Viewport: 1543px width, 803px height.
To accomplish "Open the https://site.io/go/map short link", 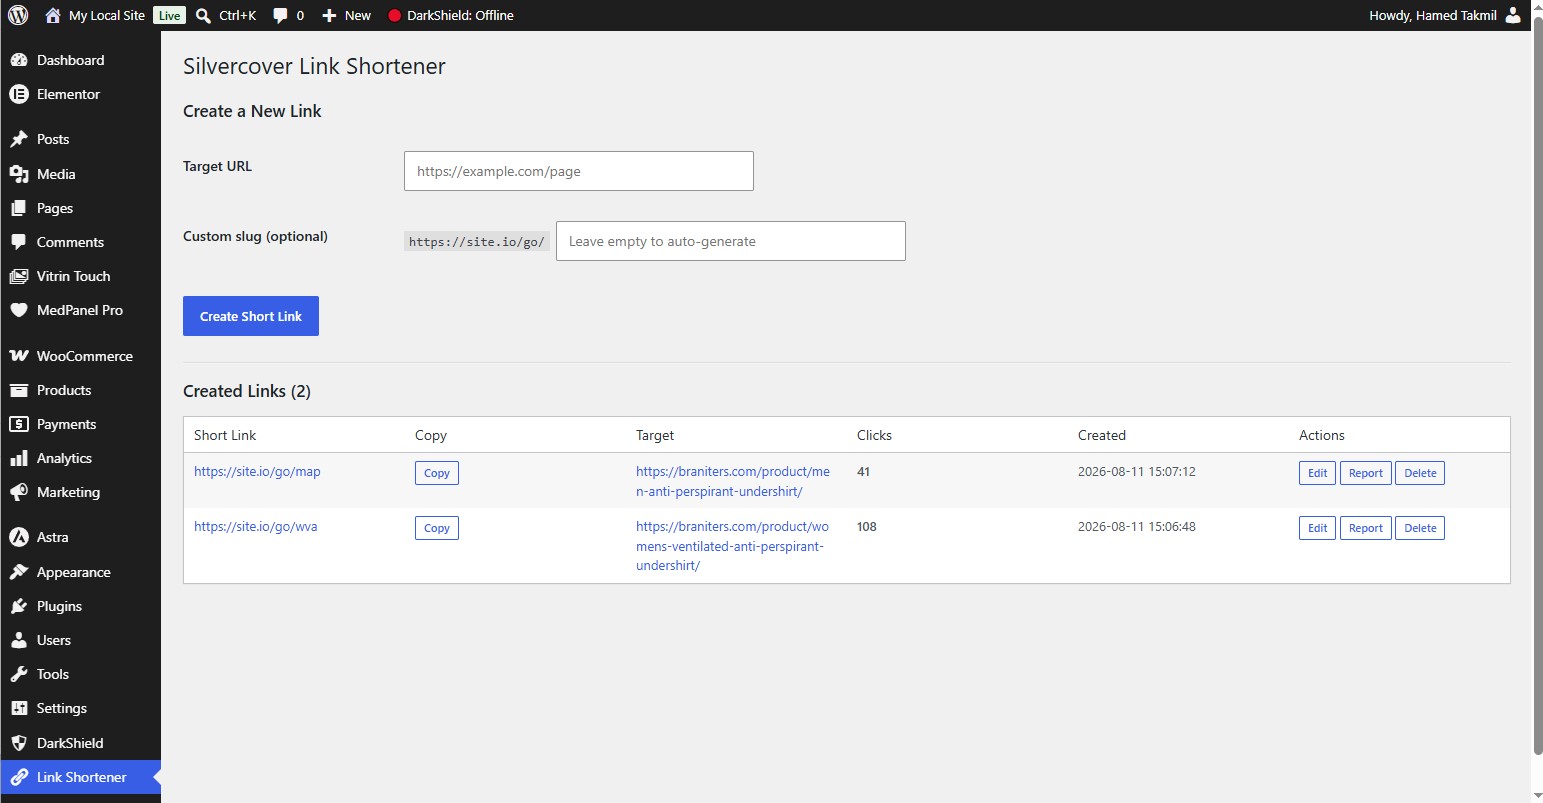I will [x=257, y=471].
